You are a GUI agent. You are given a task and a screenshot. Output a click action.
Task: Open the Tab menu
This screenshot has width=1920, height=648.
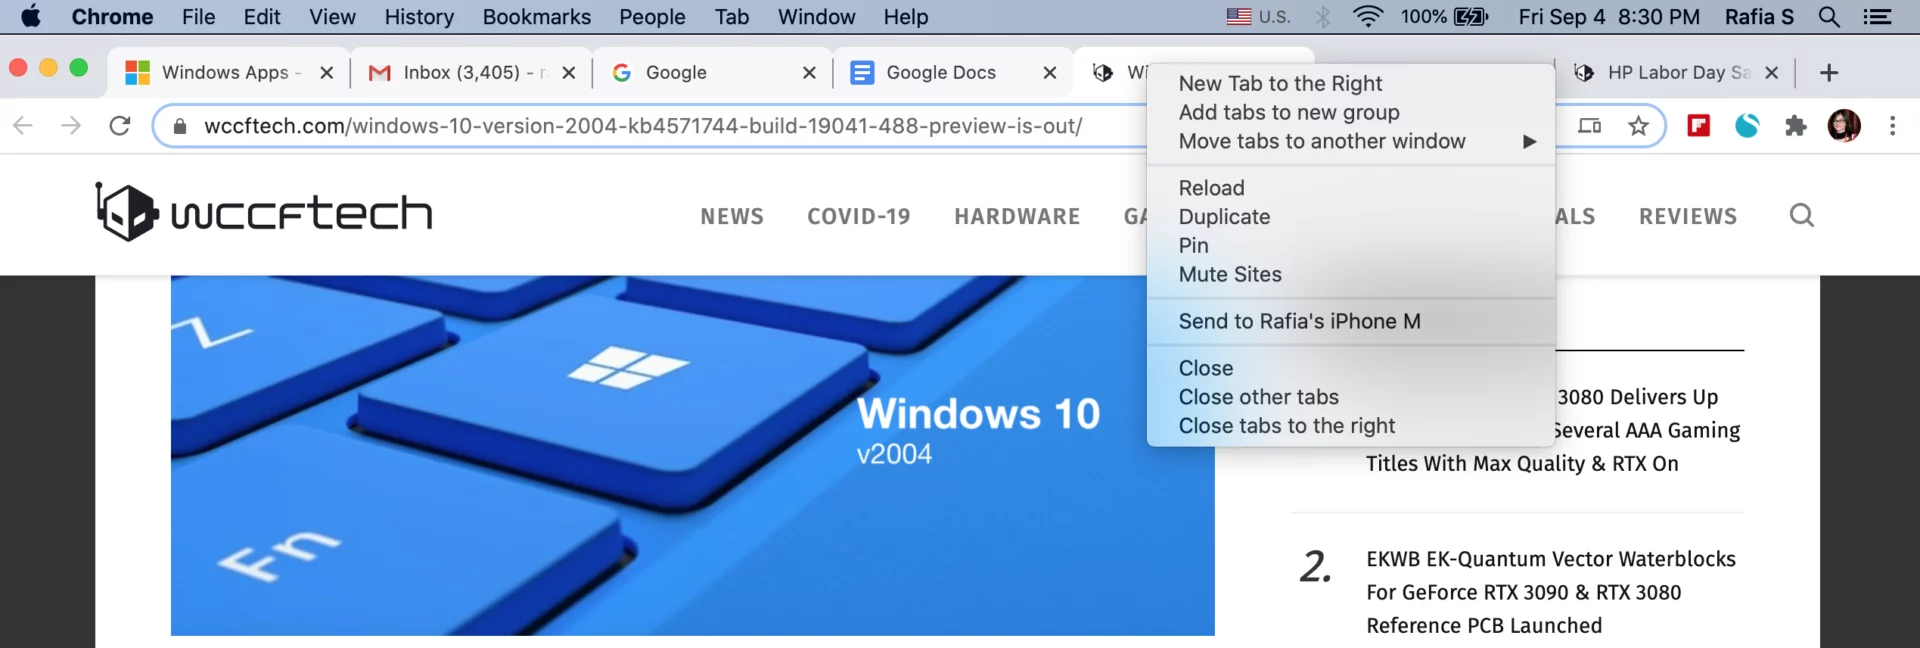click(x=732, y=17)
